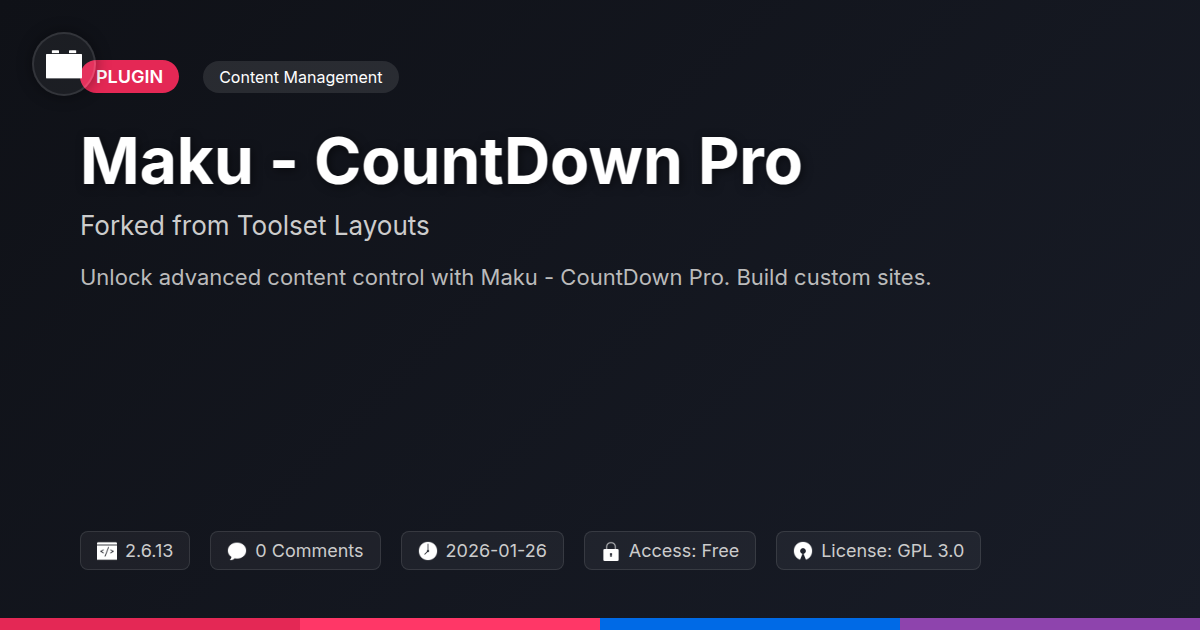Click the plugin block icon in circle
Image resolution: width=1200 pixels, height=630 pixels.
coord(64,64)
